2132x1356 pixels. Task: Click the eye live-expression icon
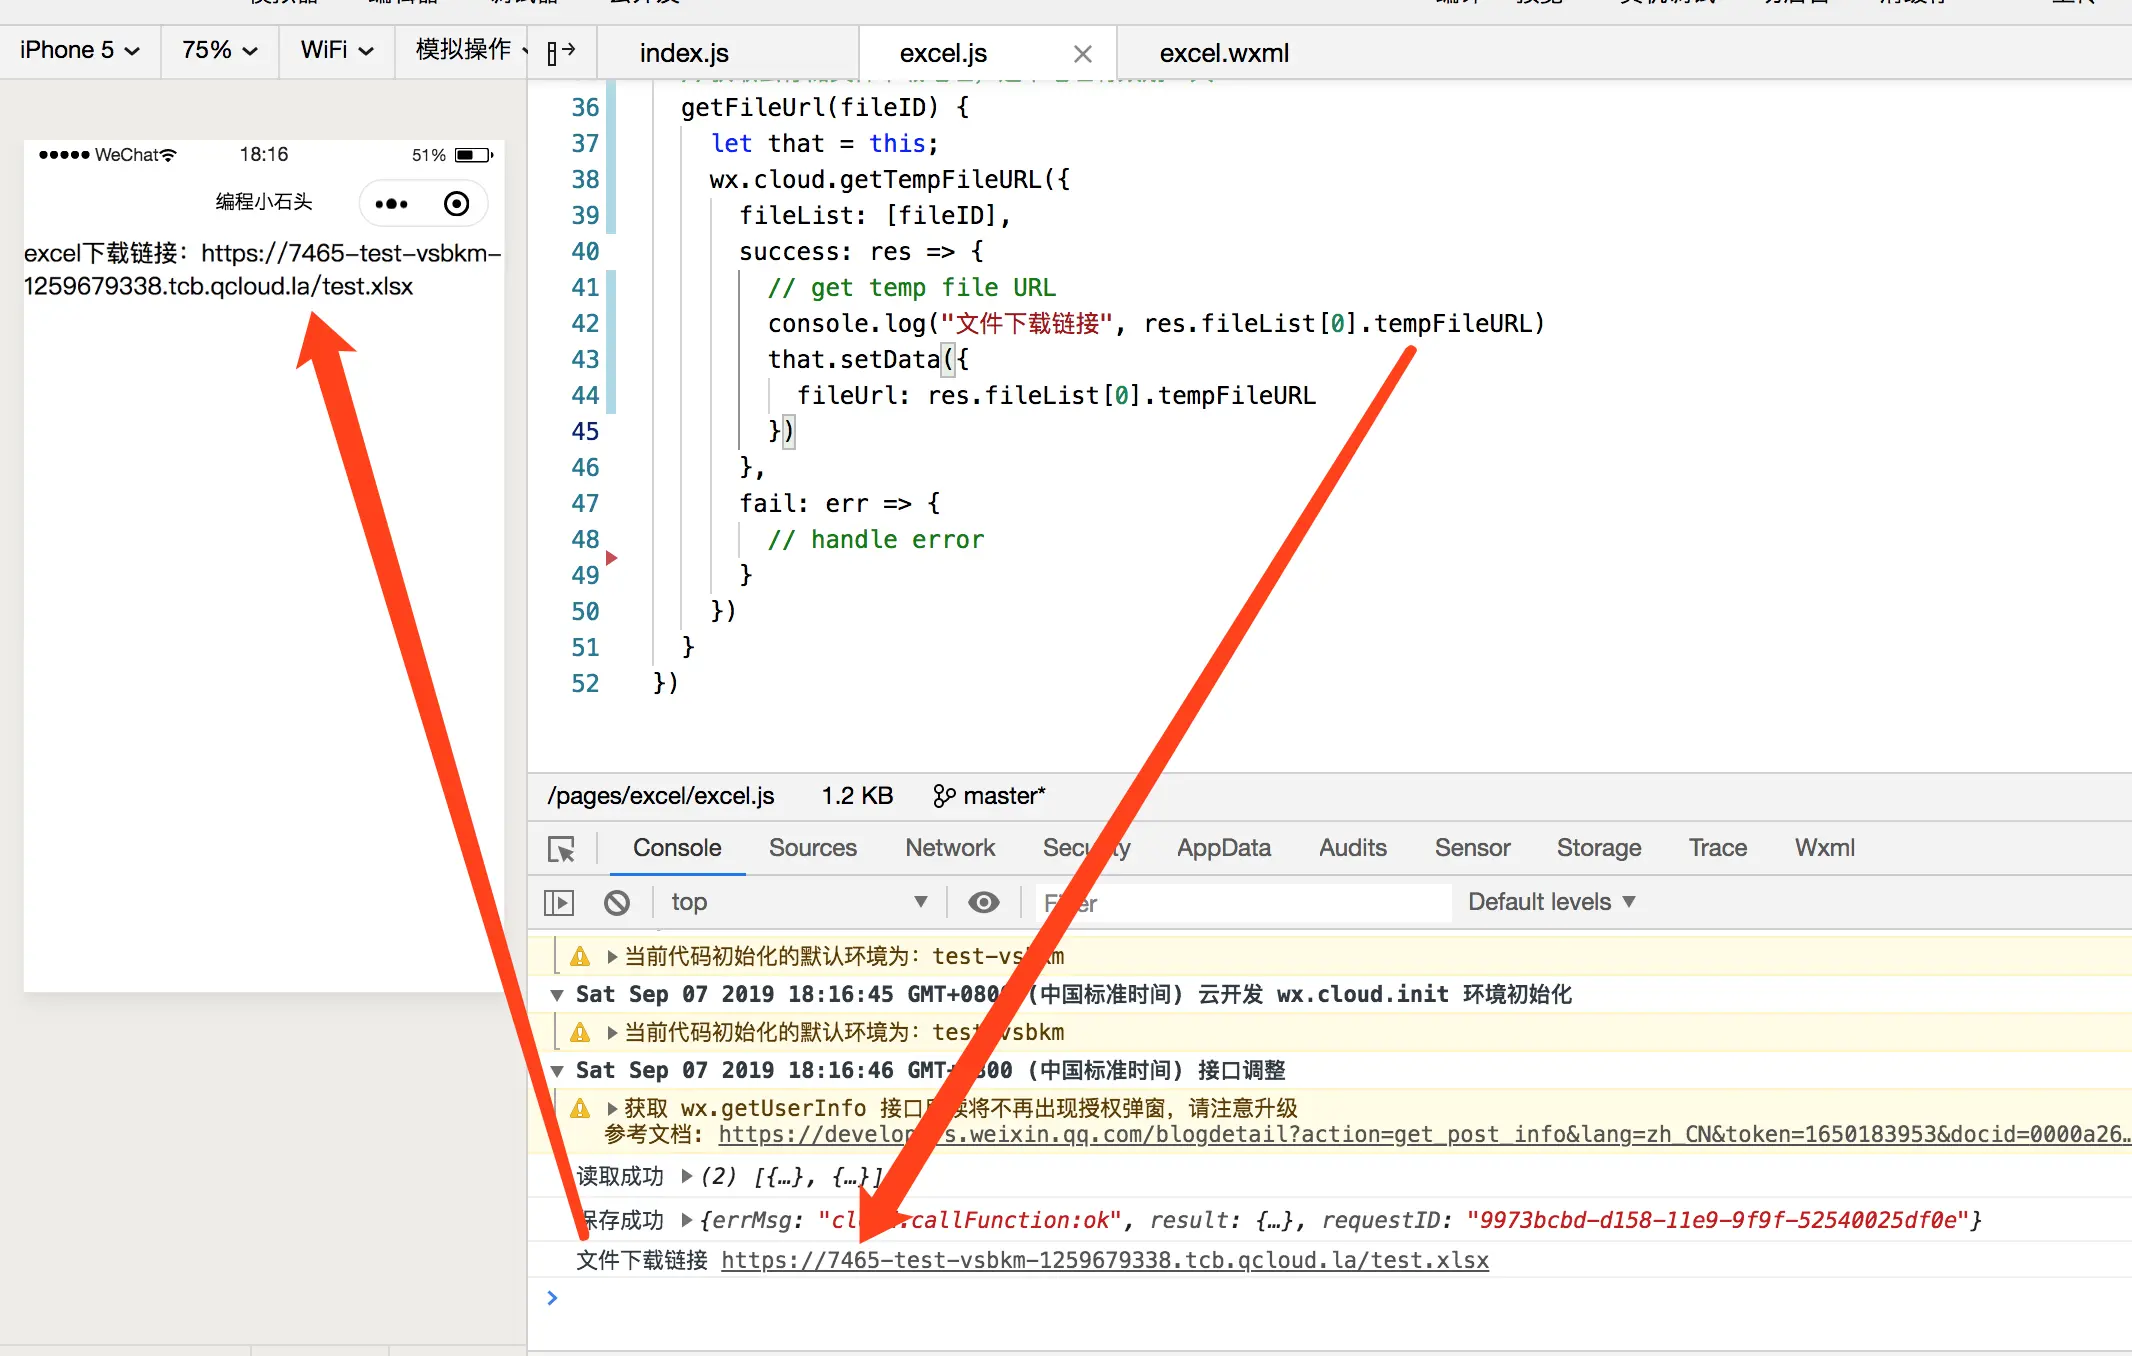(983, 903)
